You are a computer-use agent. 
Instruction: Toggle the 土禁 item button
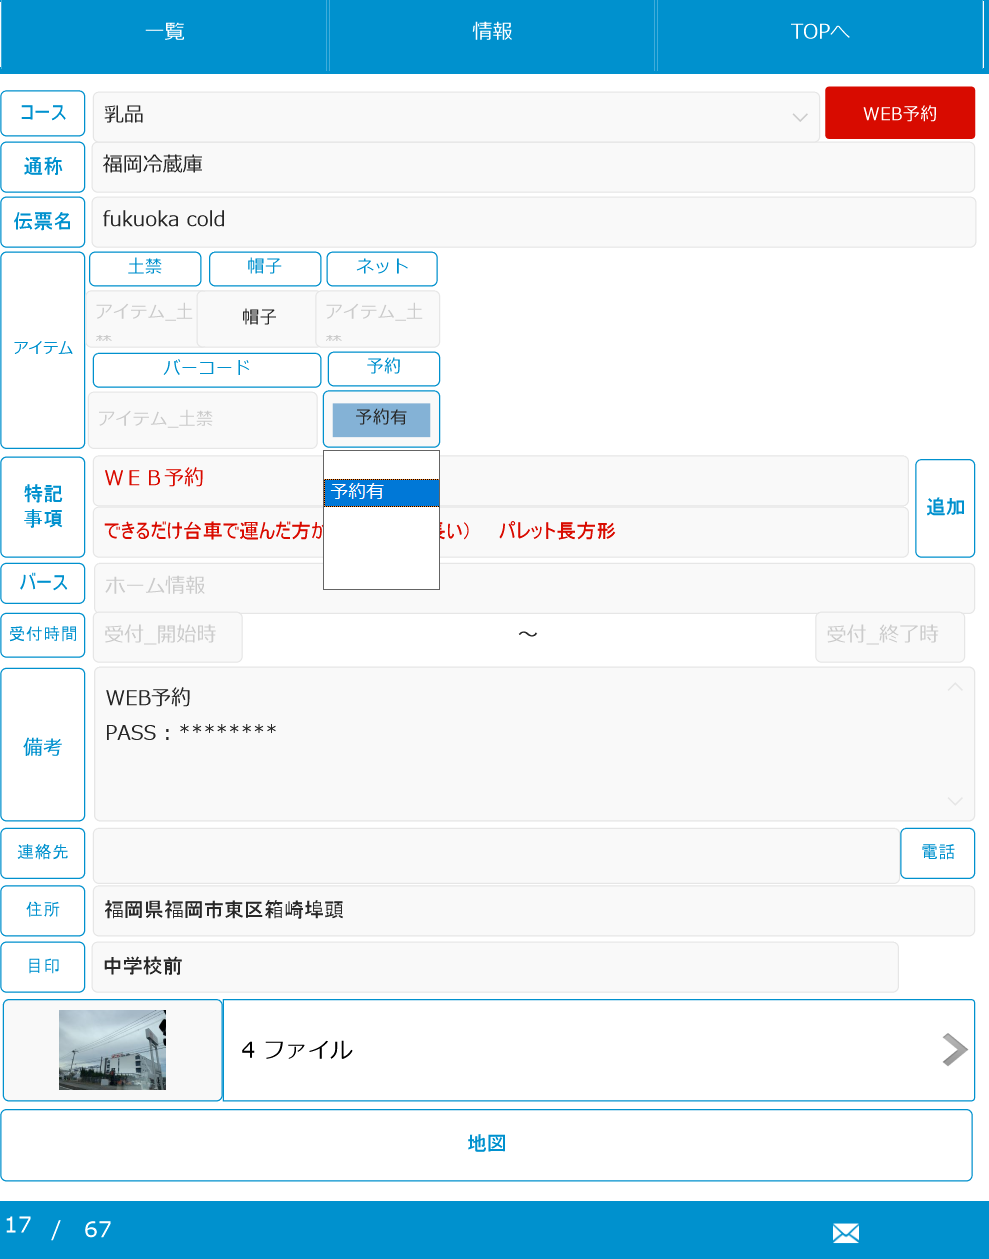click(x=145, y=267)
